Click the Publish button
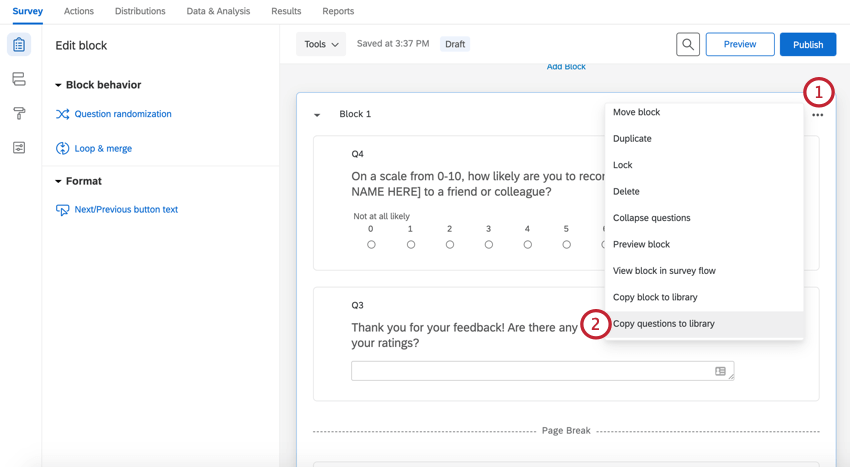 coord(807,44)
